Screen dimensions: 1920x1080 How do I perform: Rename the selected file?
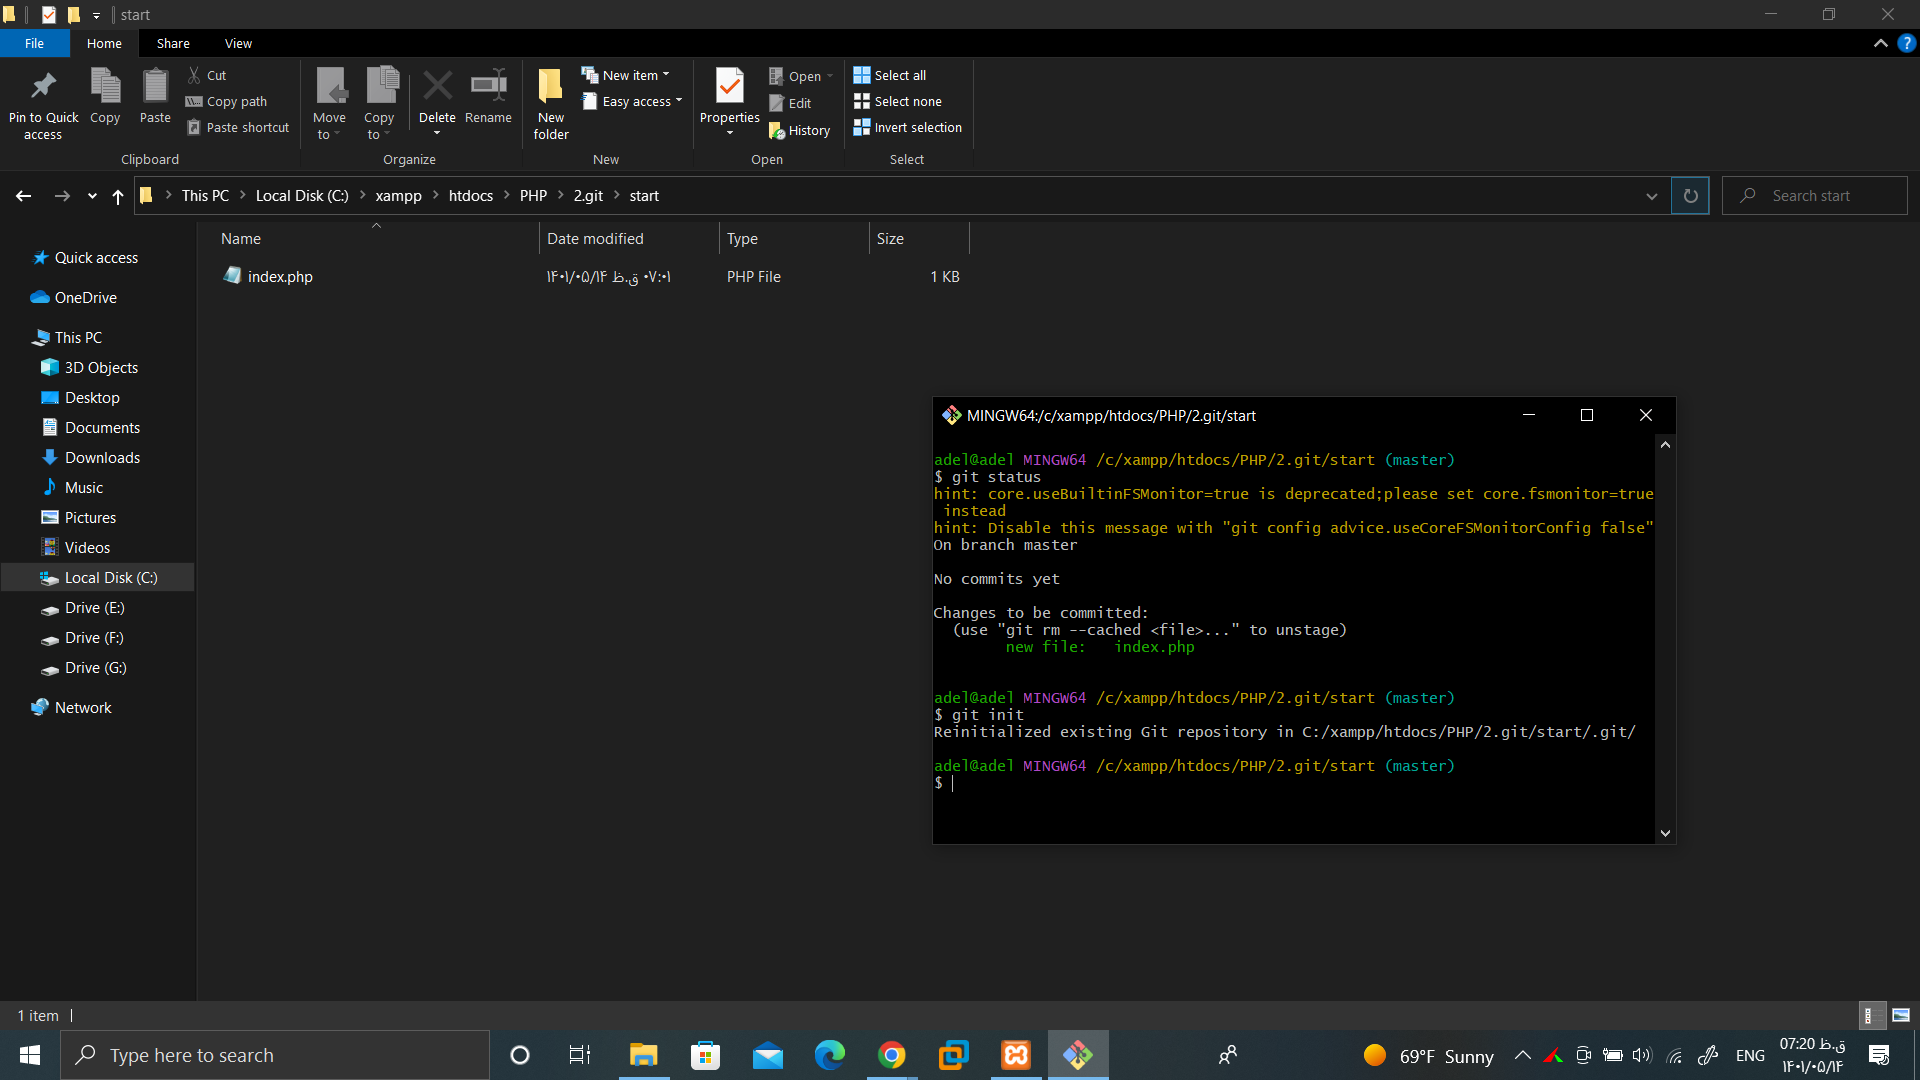click(488, 96)
